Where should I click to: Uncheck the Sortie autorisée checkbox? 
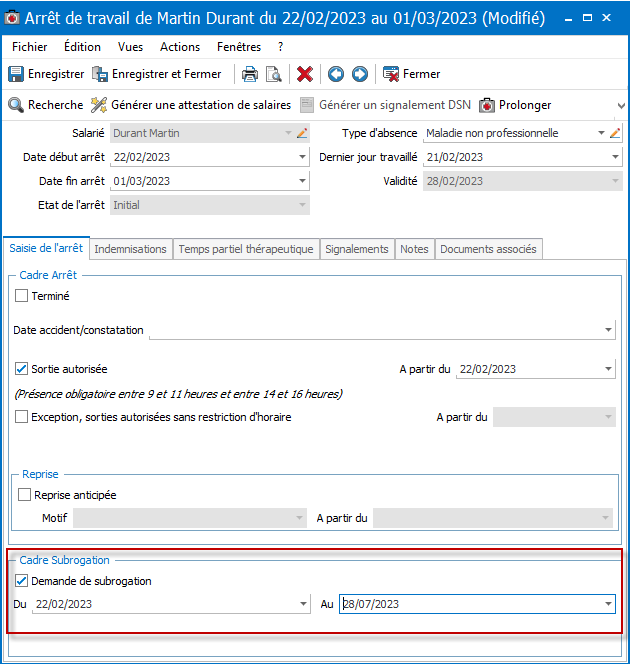(x=22, y=369)
